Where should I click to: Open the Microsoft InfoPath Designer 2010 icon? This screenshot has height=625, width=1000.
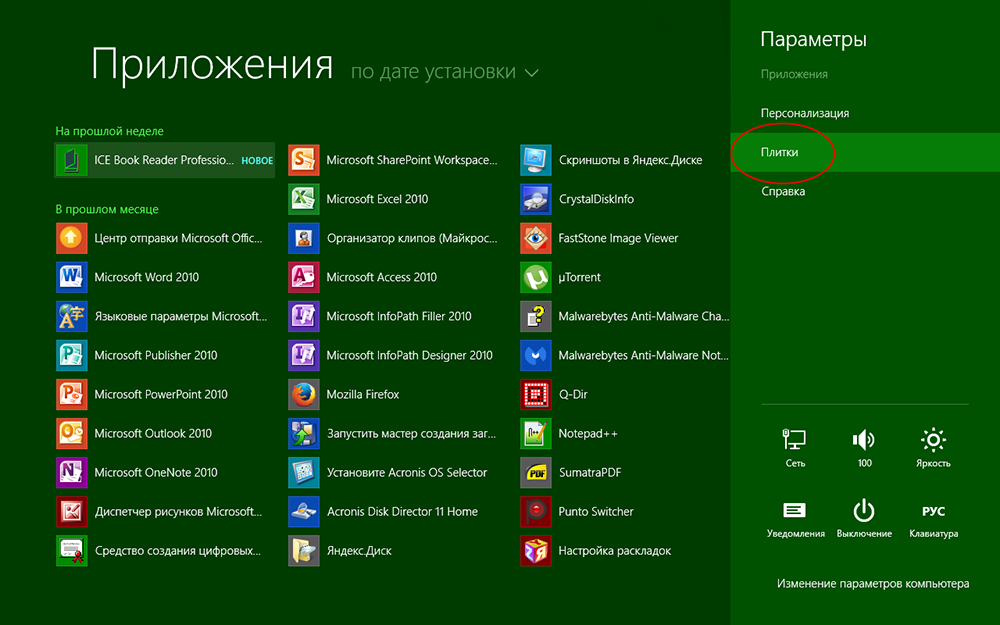point(304,355)
